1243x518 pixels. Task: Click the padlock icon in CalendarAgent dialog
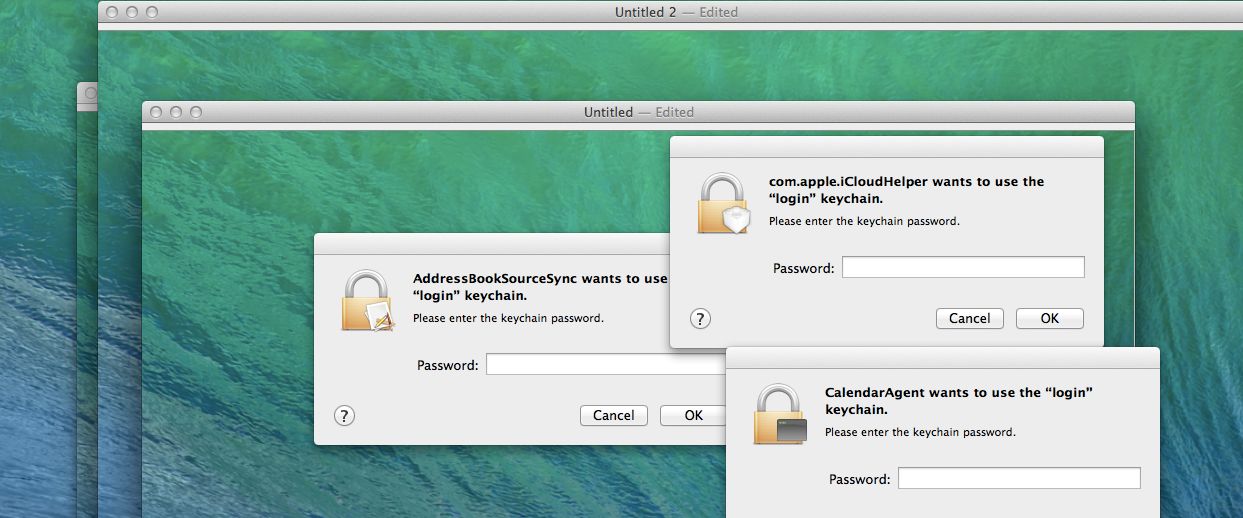[x=779, y=415]
